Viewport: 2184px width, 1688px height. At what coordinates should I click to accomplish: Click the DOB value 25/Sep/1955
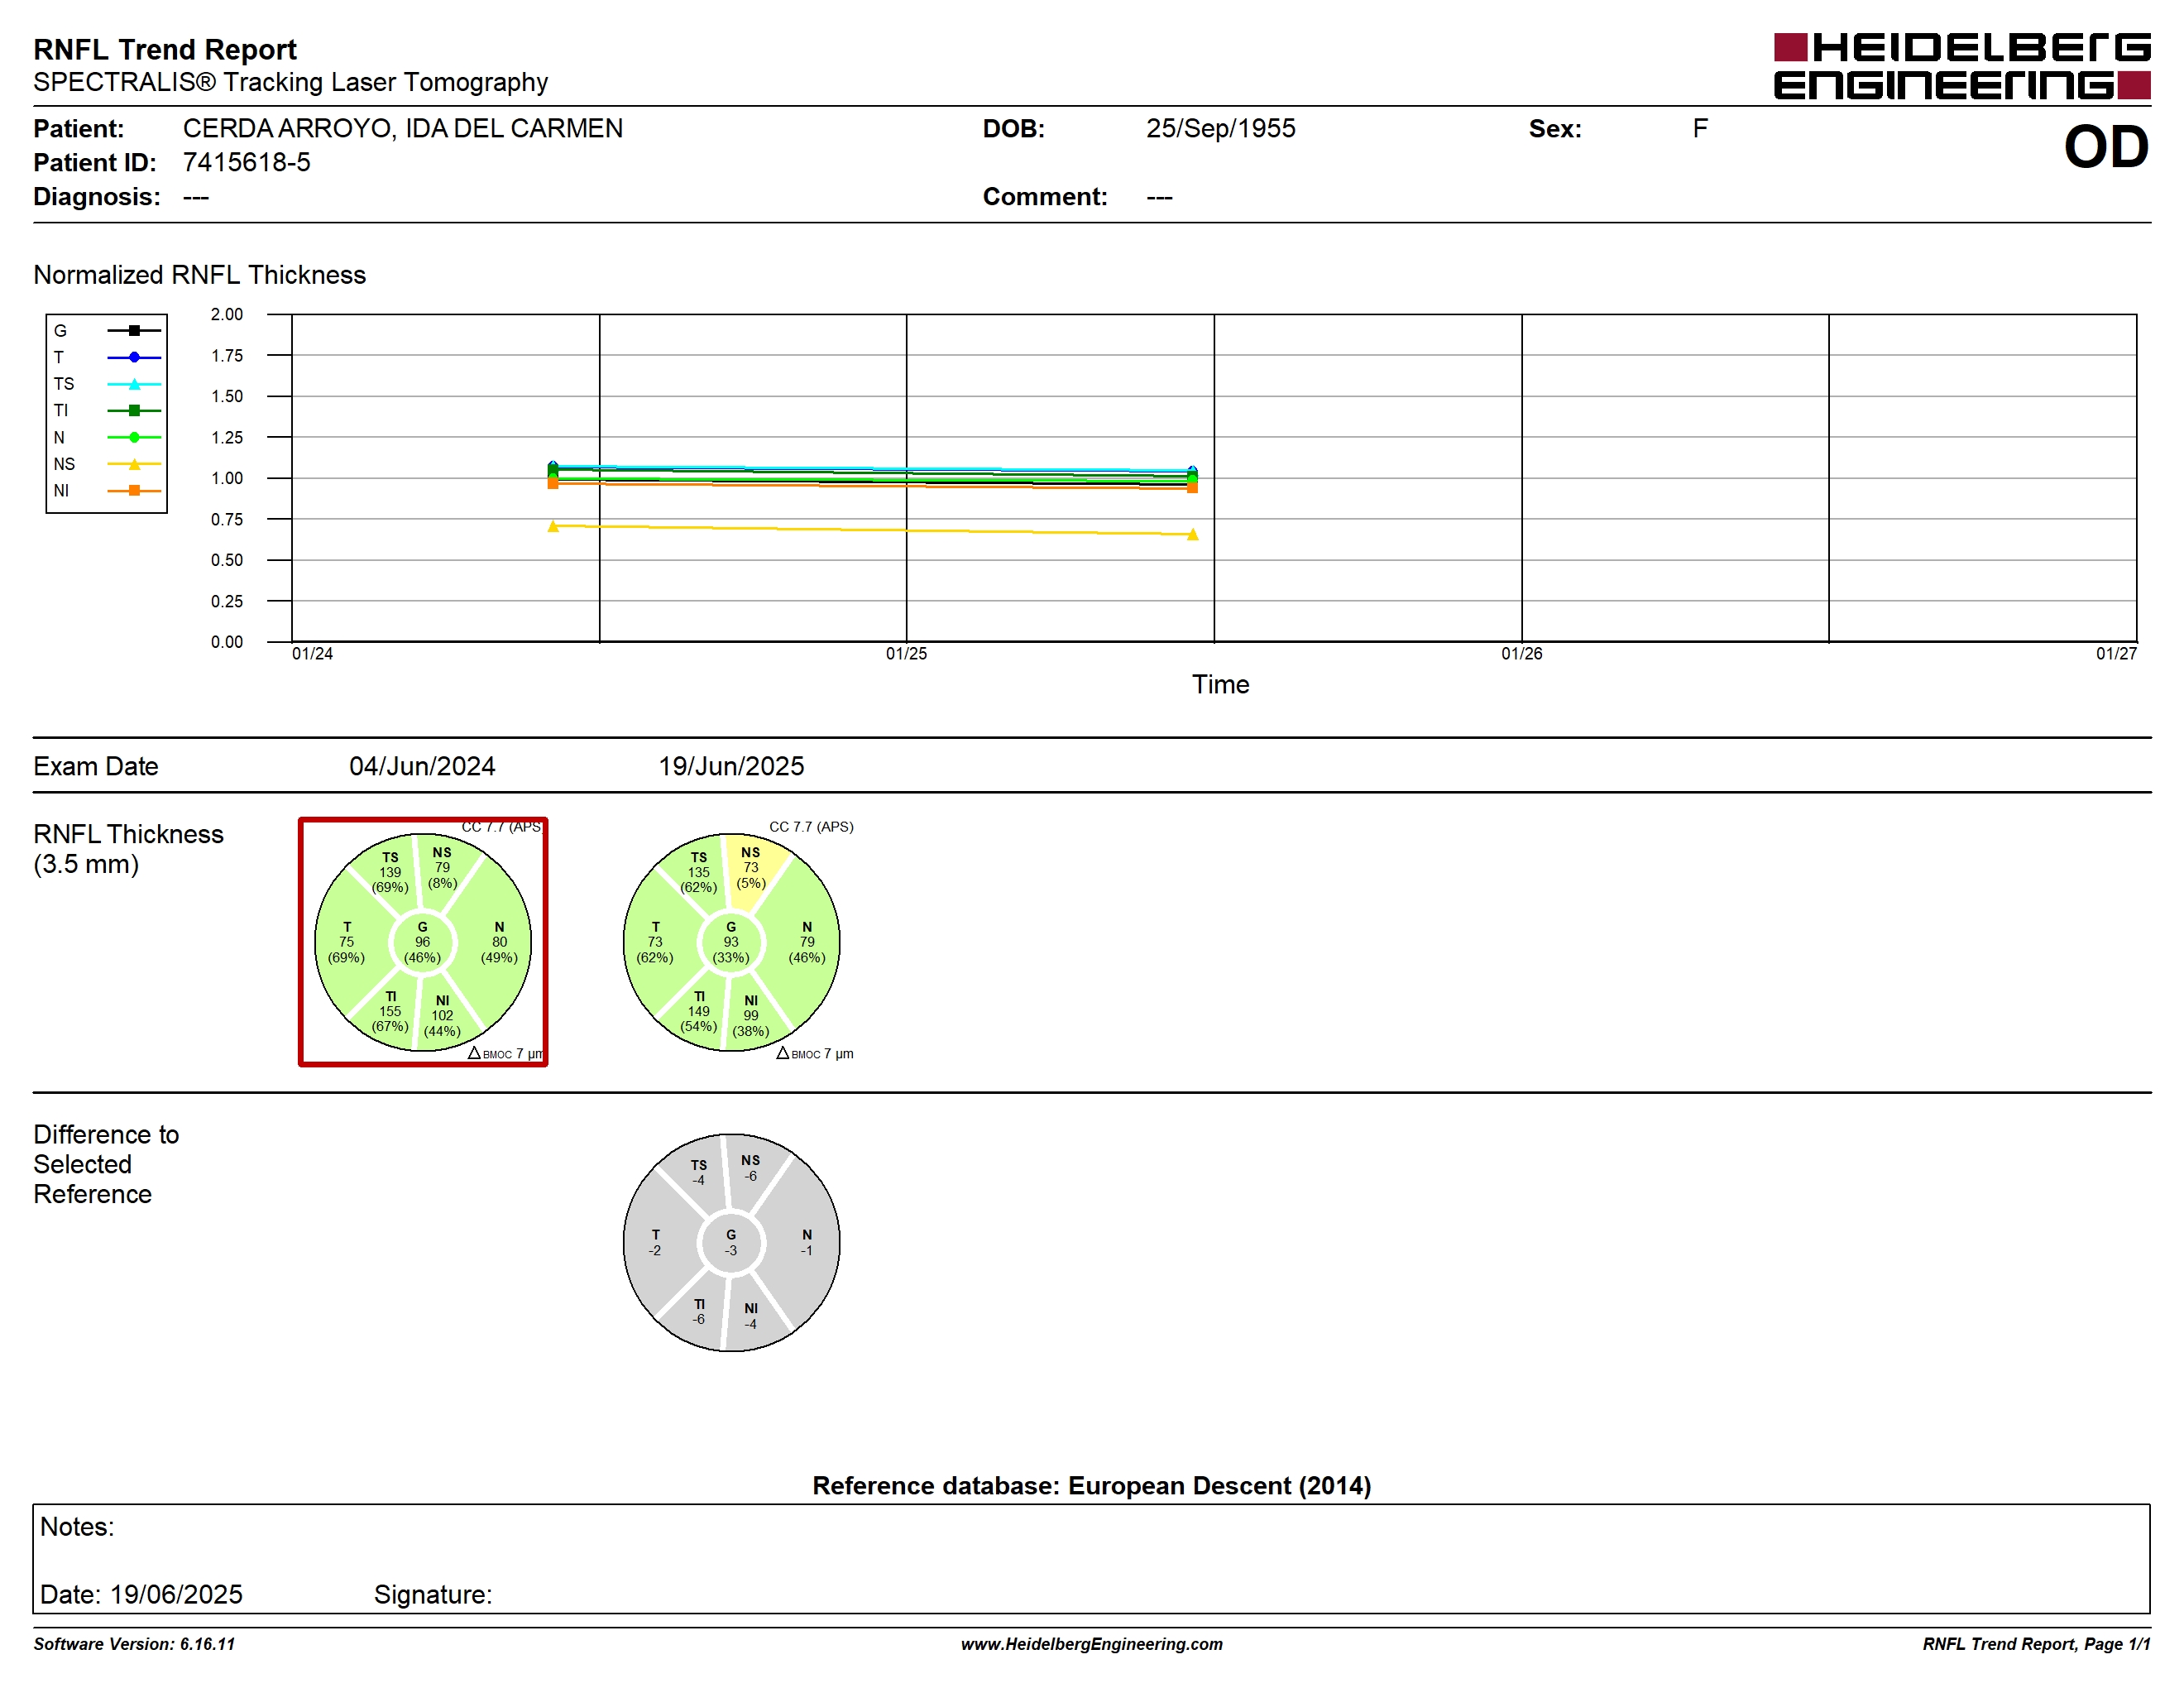[1221, 128]
